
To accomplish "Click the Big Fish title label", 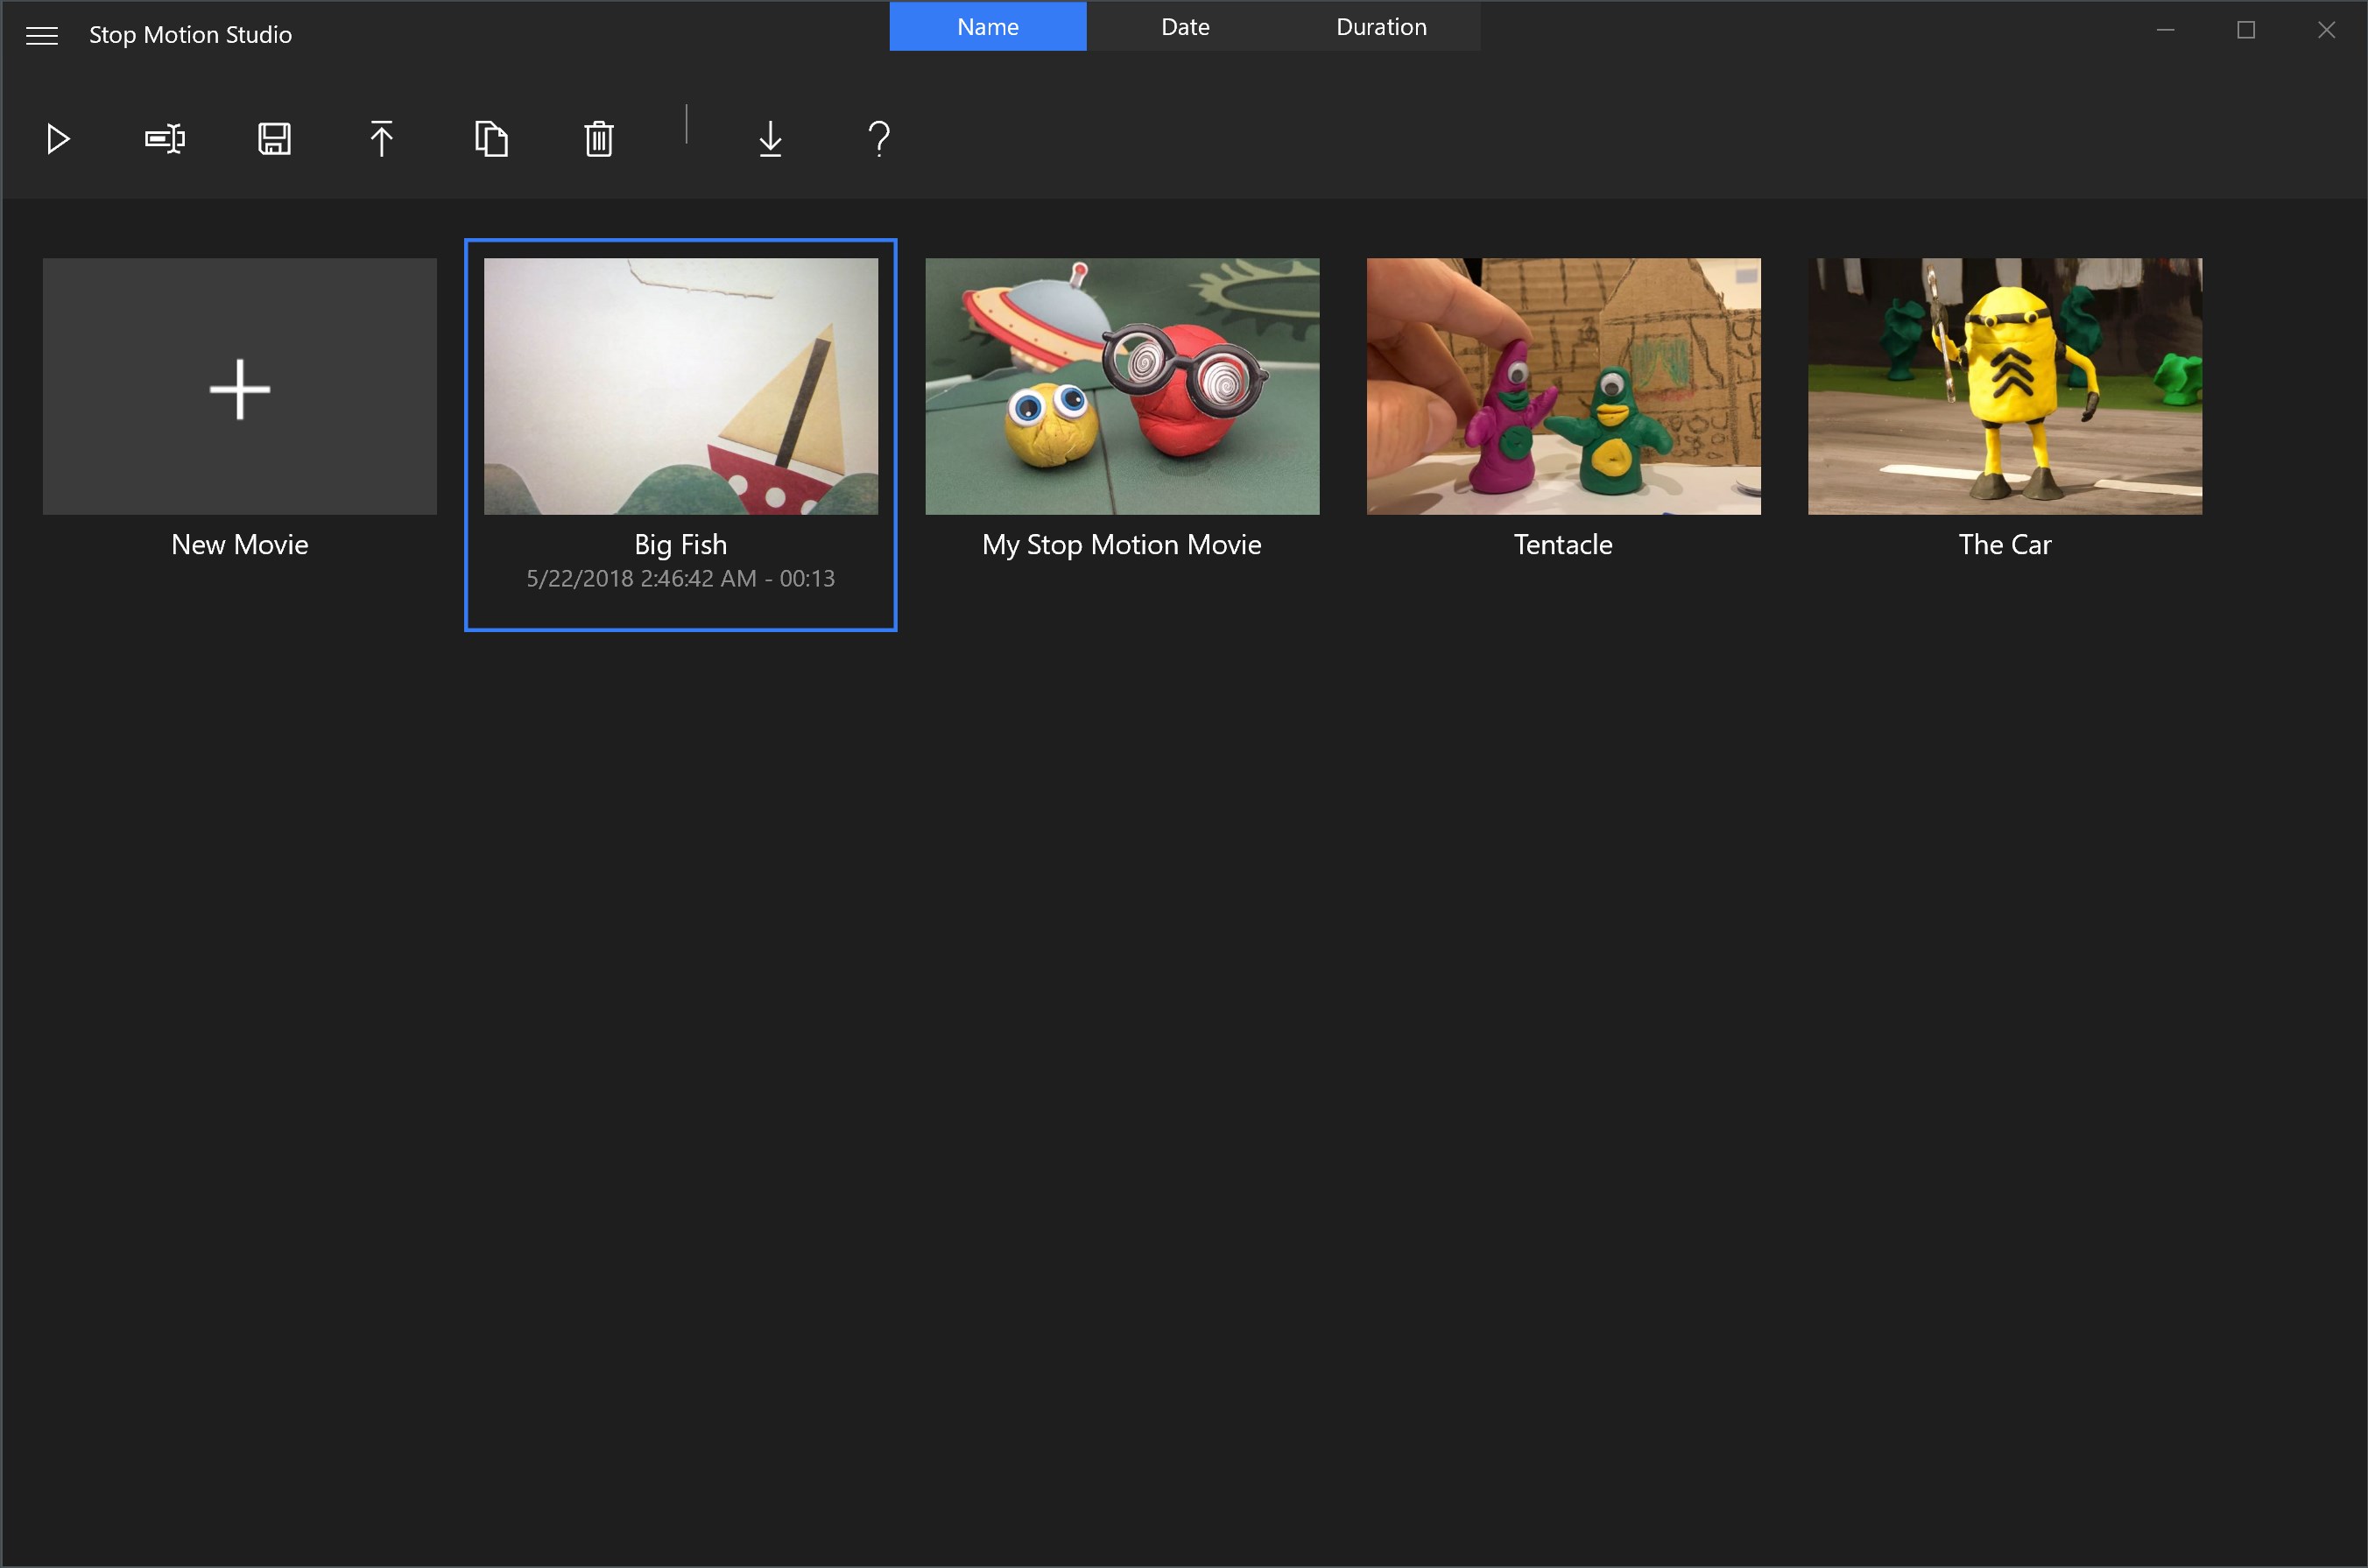I will 681,545.
